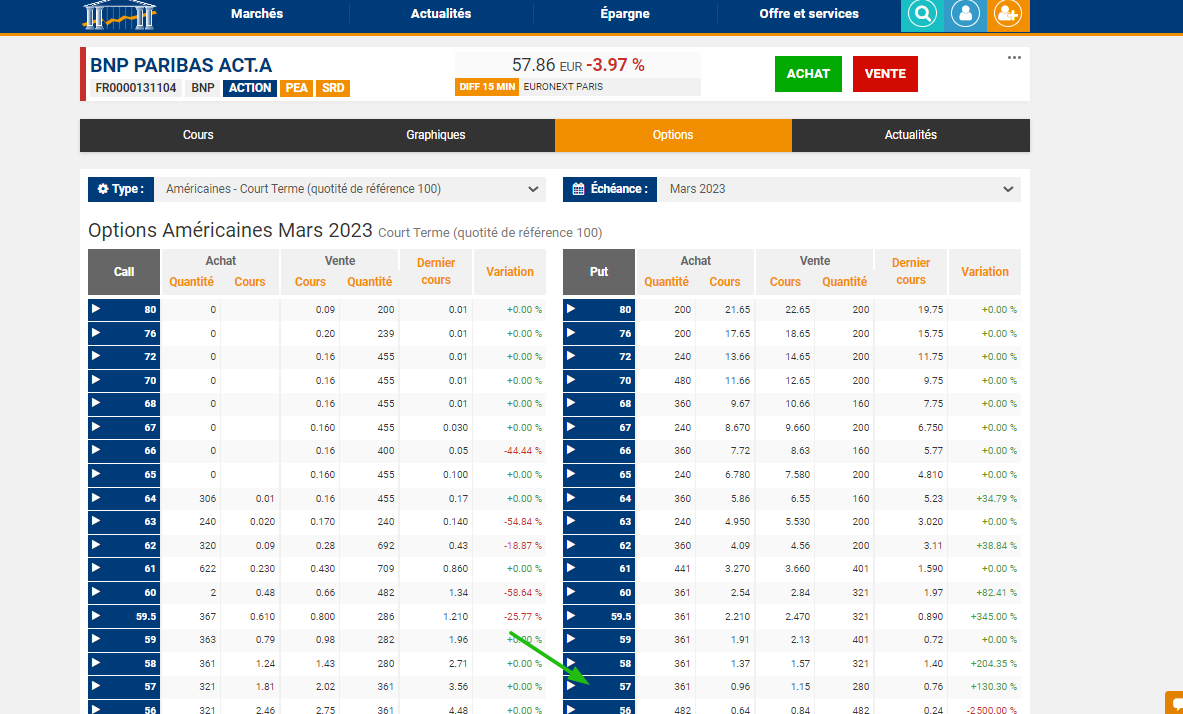Open the option Type dropdown
This screenshot has width=1183, height=714.
351,189
